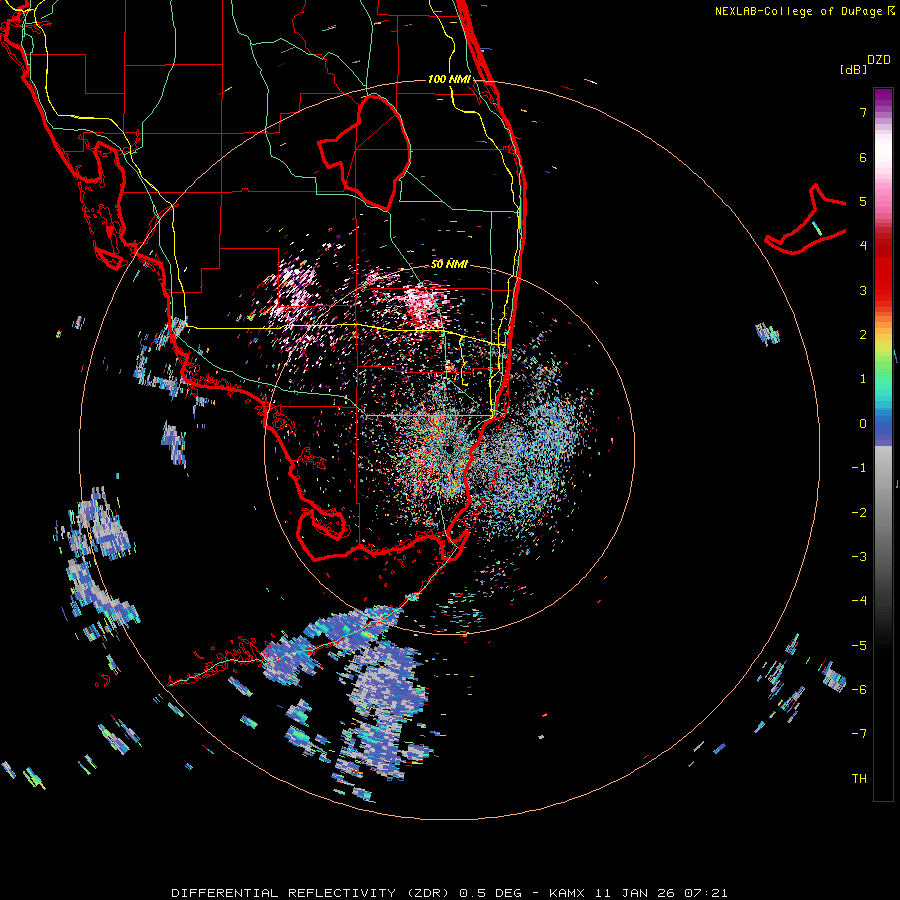Click the 6 value on color scale

(863, 157)
